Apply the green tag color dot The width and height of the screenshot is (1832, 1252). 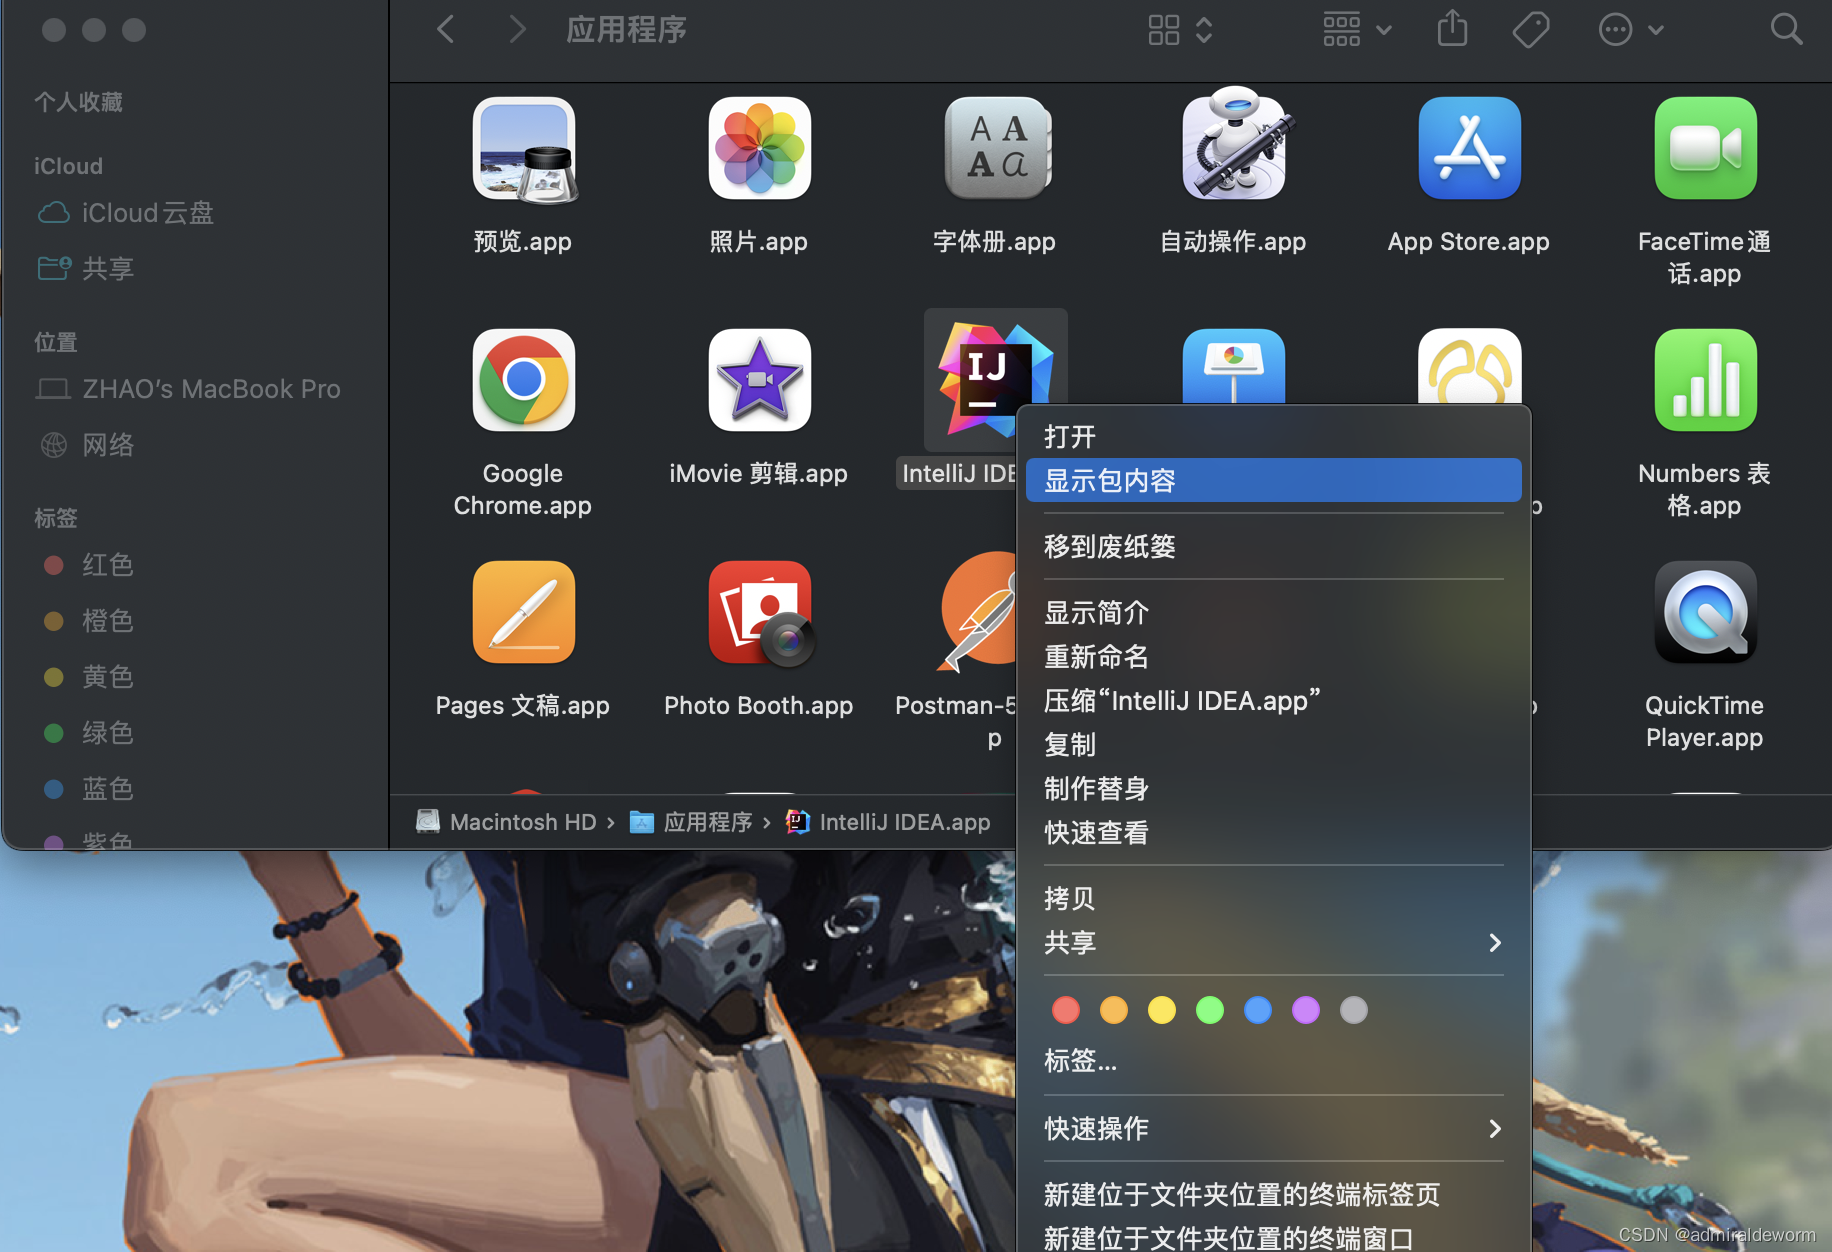(1210, 1010)
